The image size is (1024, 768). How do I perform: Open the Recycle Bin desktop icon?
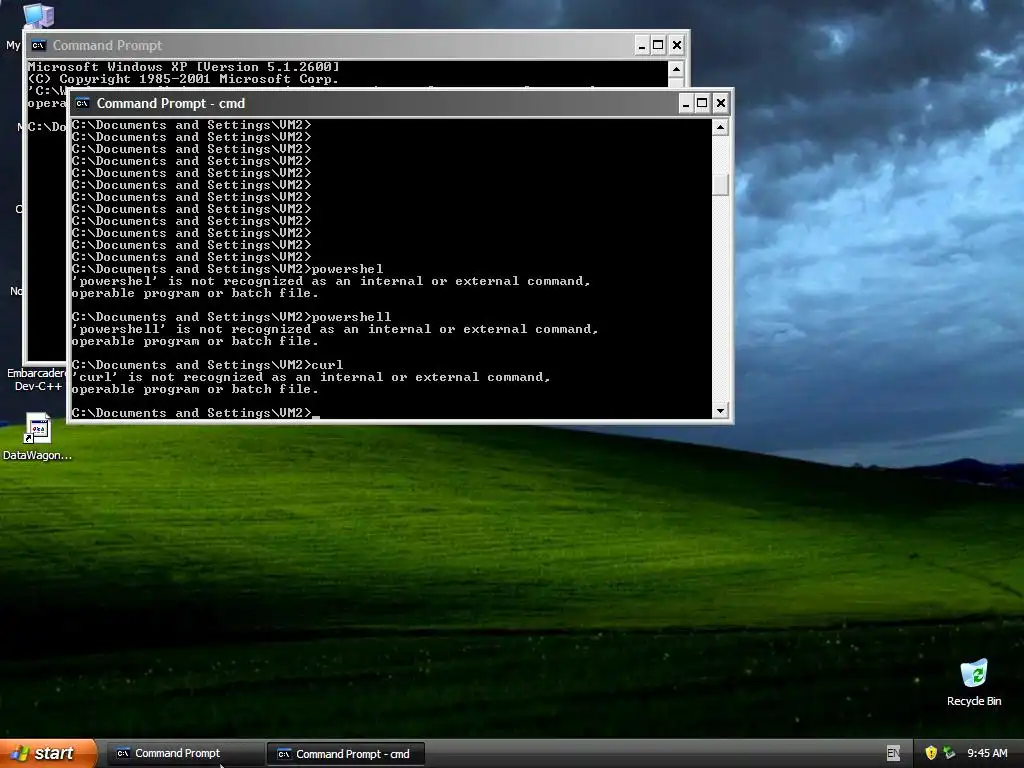[974, 682]
